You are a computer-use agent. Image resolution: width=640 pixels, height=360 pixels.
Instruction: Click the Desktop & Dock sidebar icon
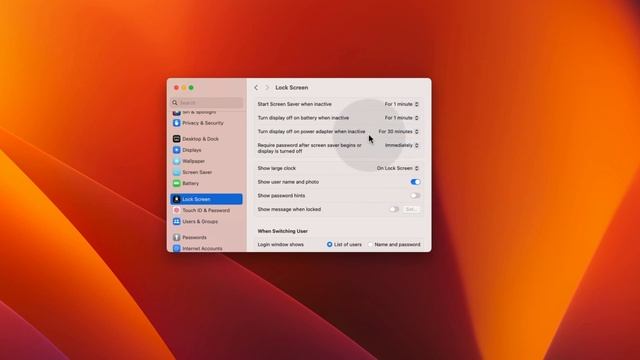pos(176,139)
